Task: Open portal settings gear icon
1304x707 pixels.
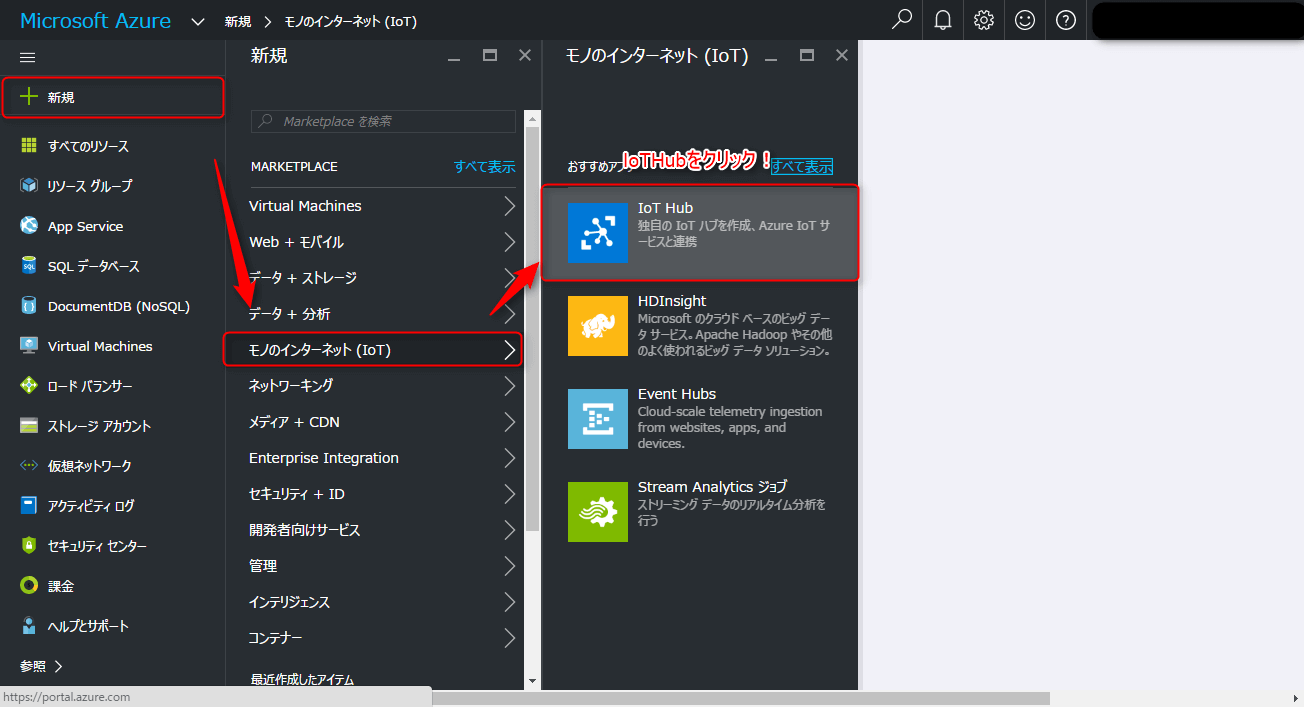Action: (984, 20)
